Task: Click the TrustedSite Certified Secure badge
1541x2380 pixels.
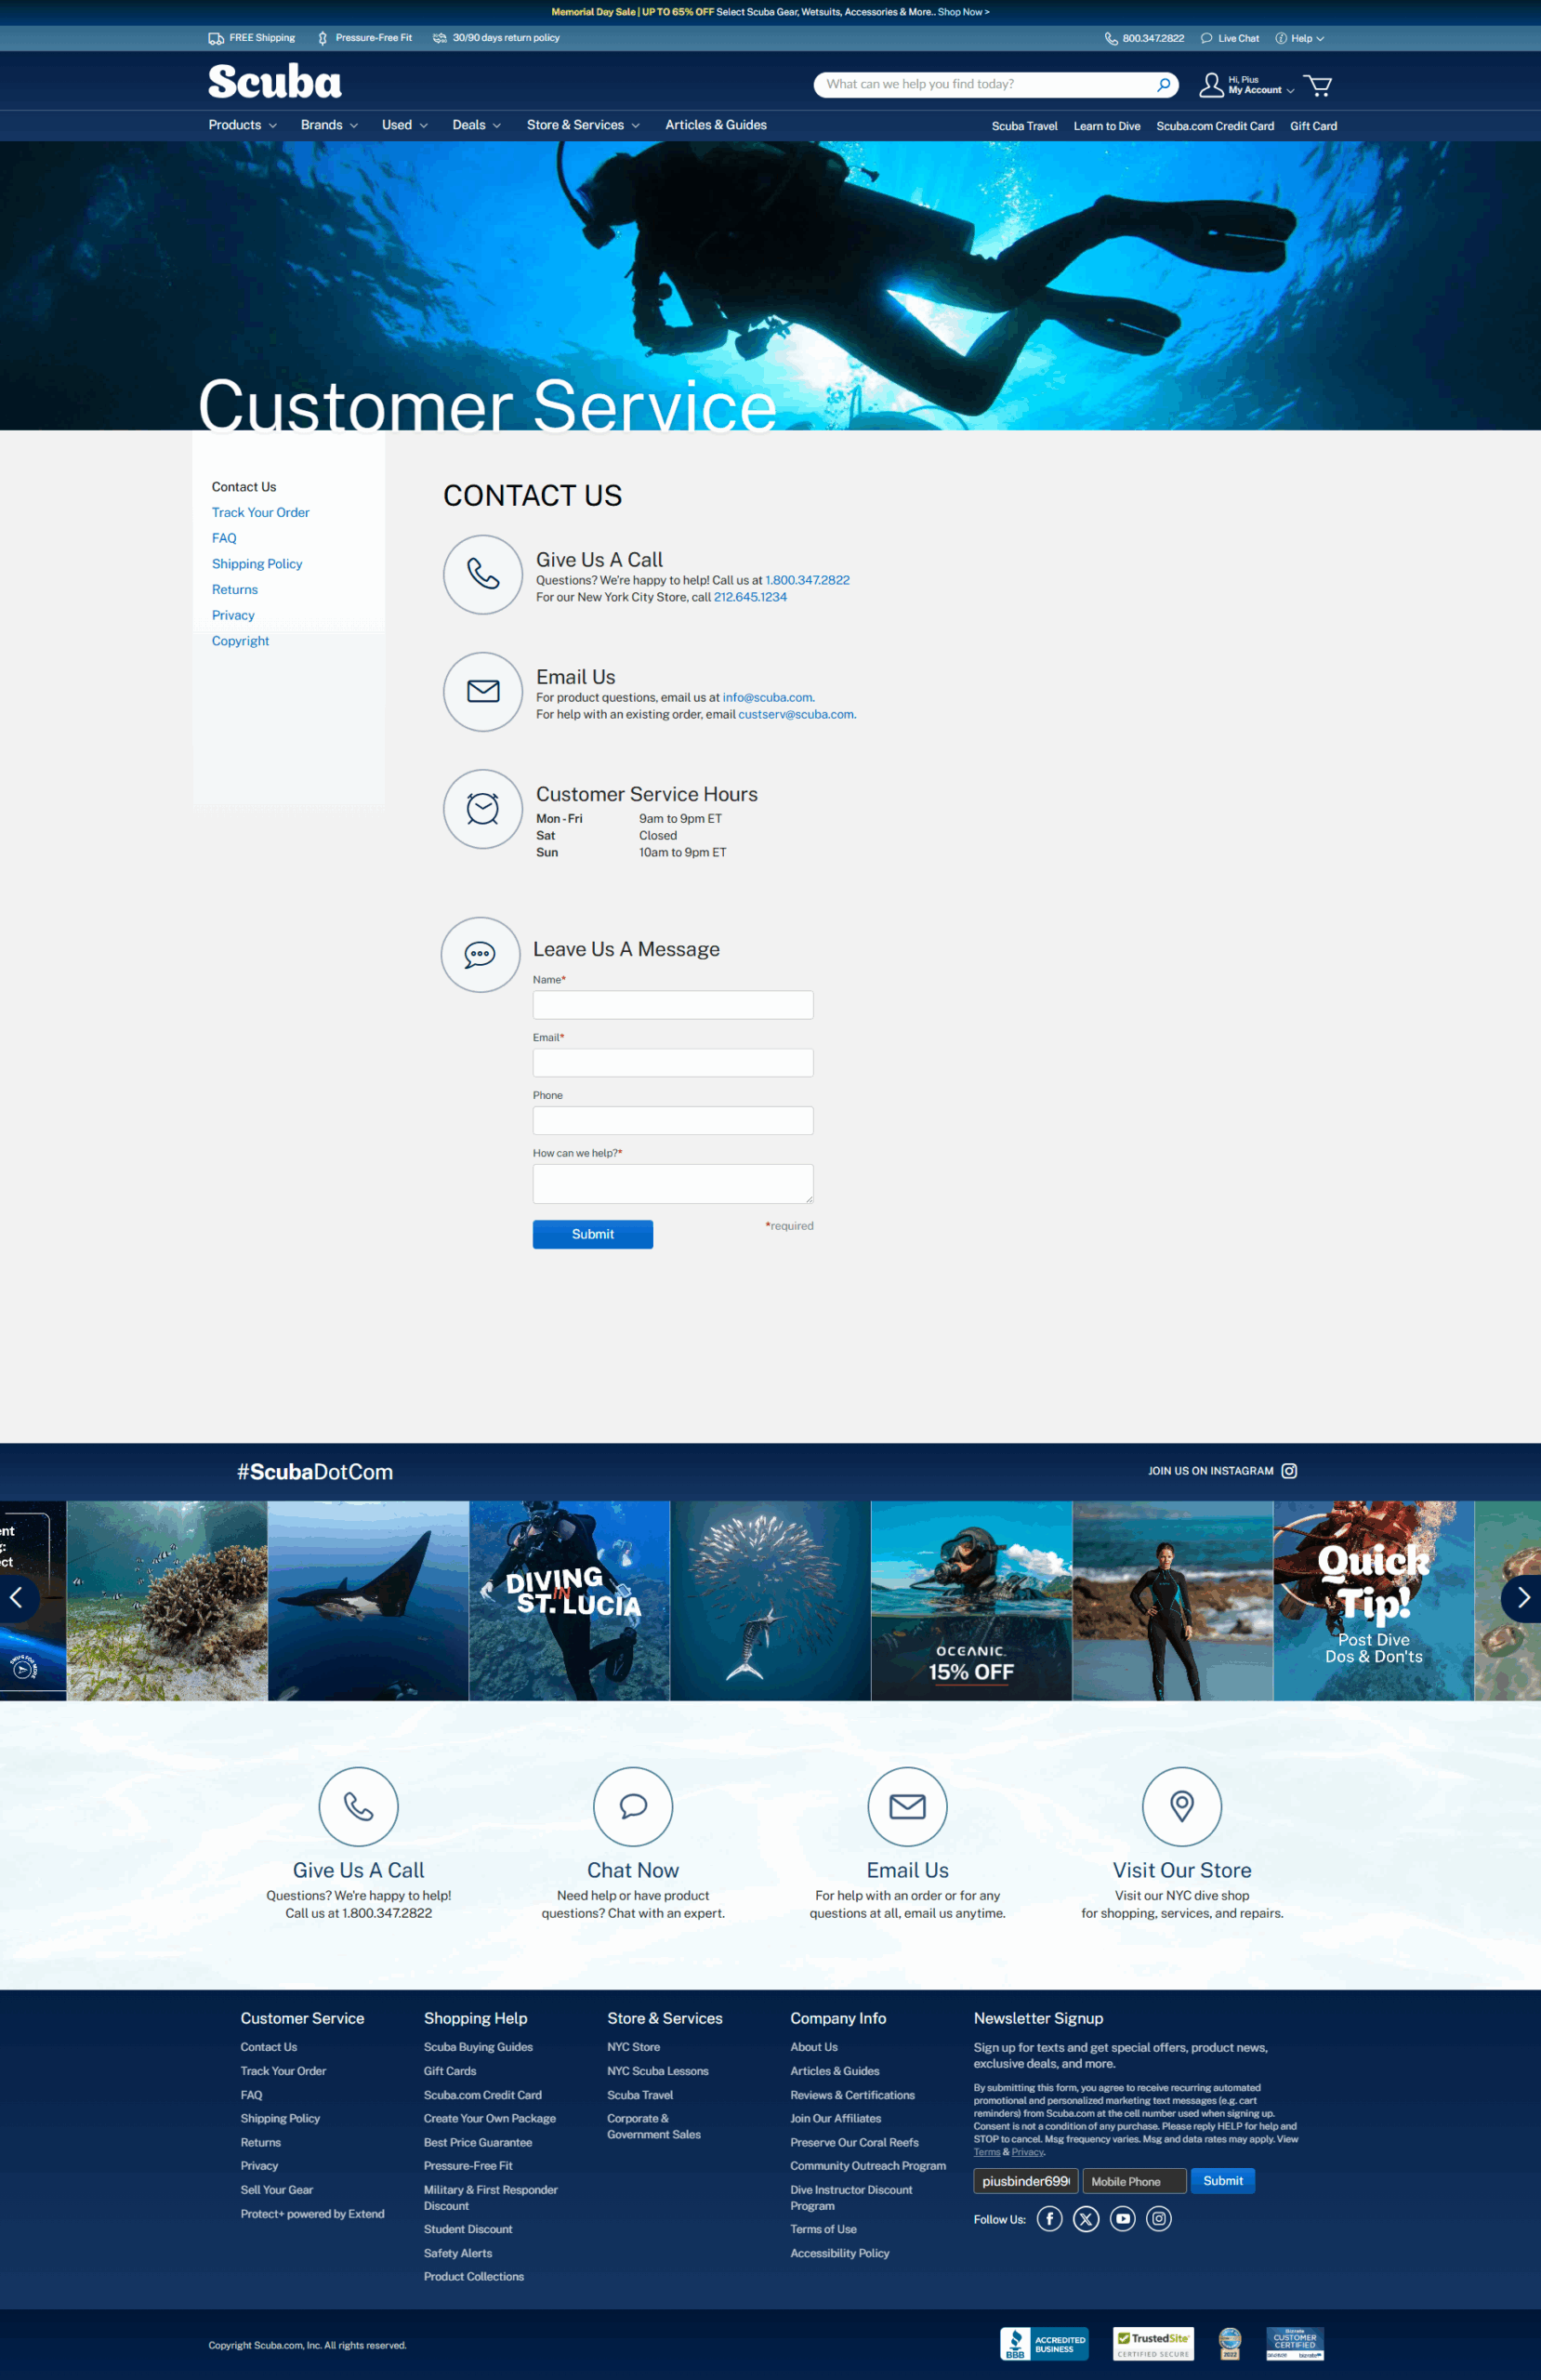Action: (1153, 2343)
